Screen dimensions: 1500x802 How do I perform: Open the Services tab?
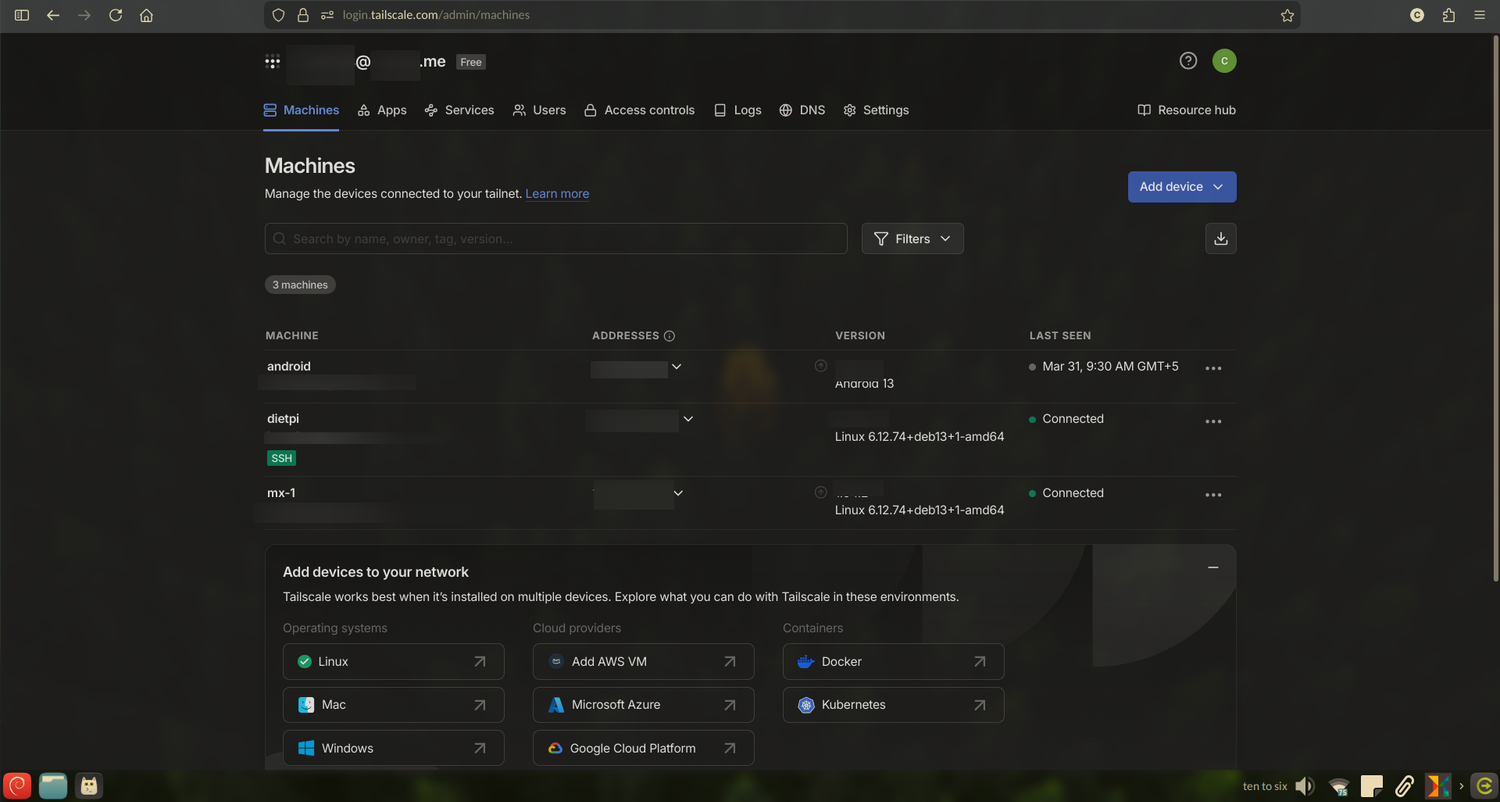tap(459, 110)
